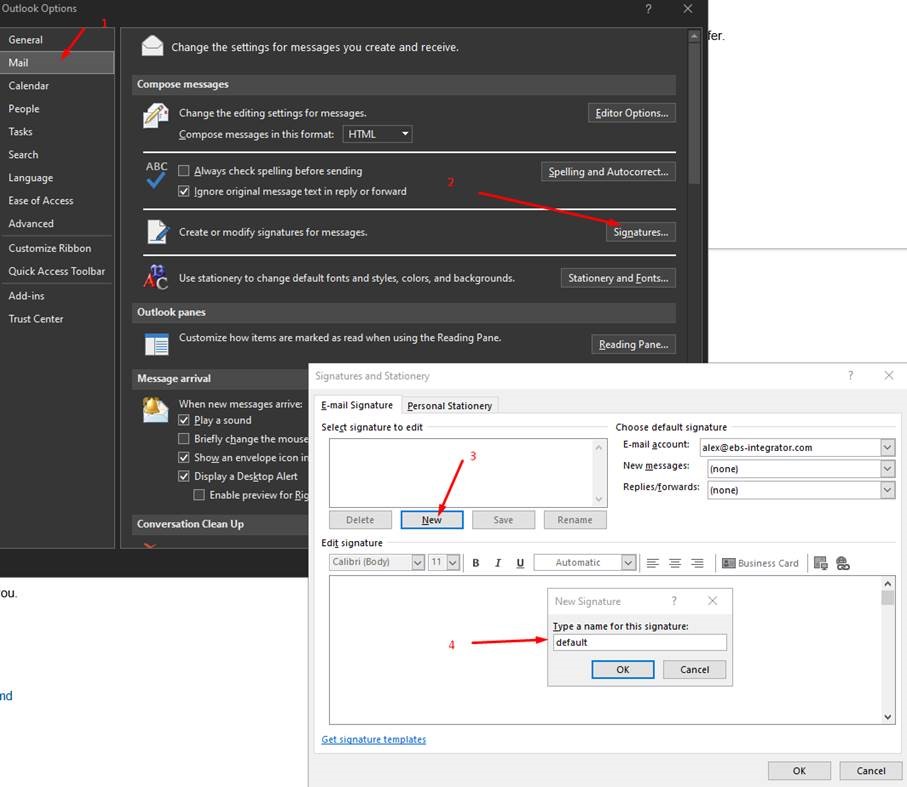Uncheck Ignore original message text option

(184, 191)
